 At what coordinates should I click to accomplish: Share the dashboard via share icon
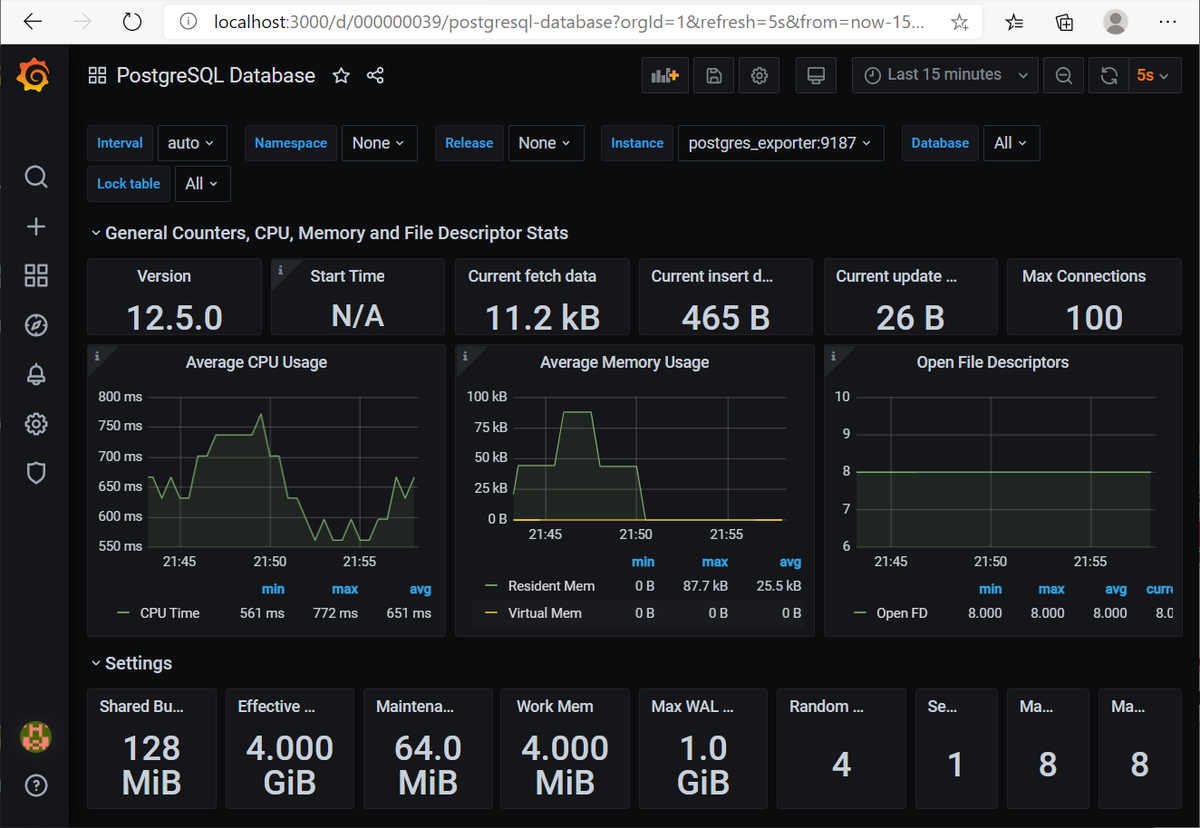coord(375,75)
